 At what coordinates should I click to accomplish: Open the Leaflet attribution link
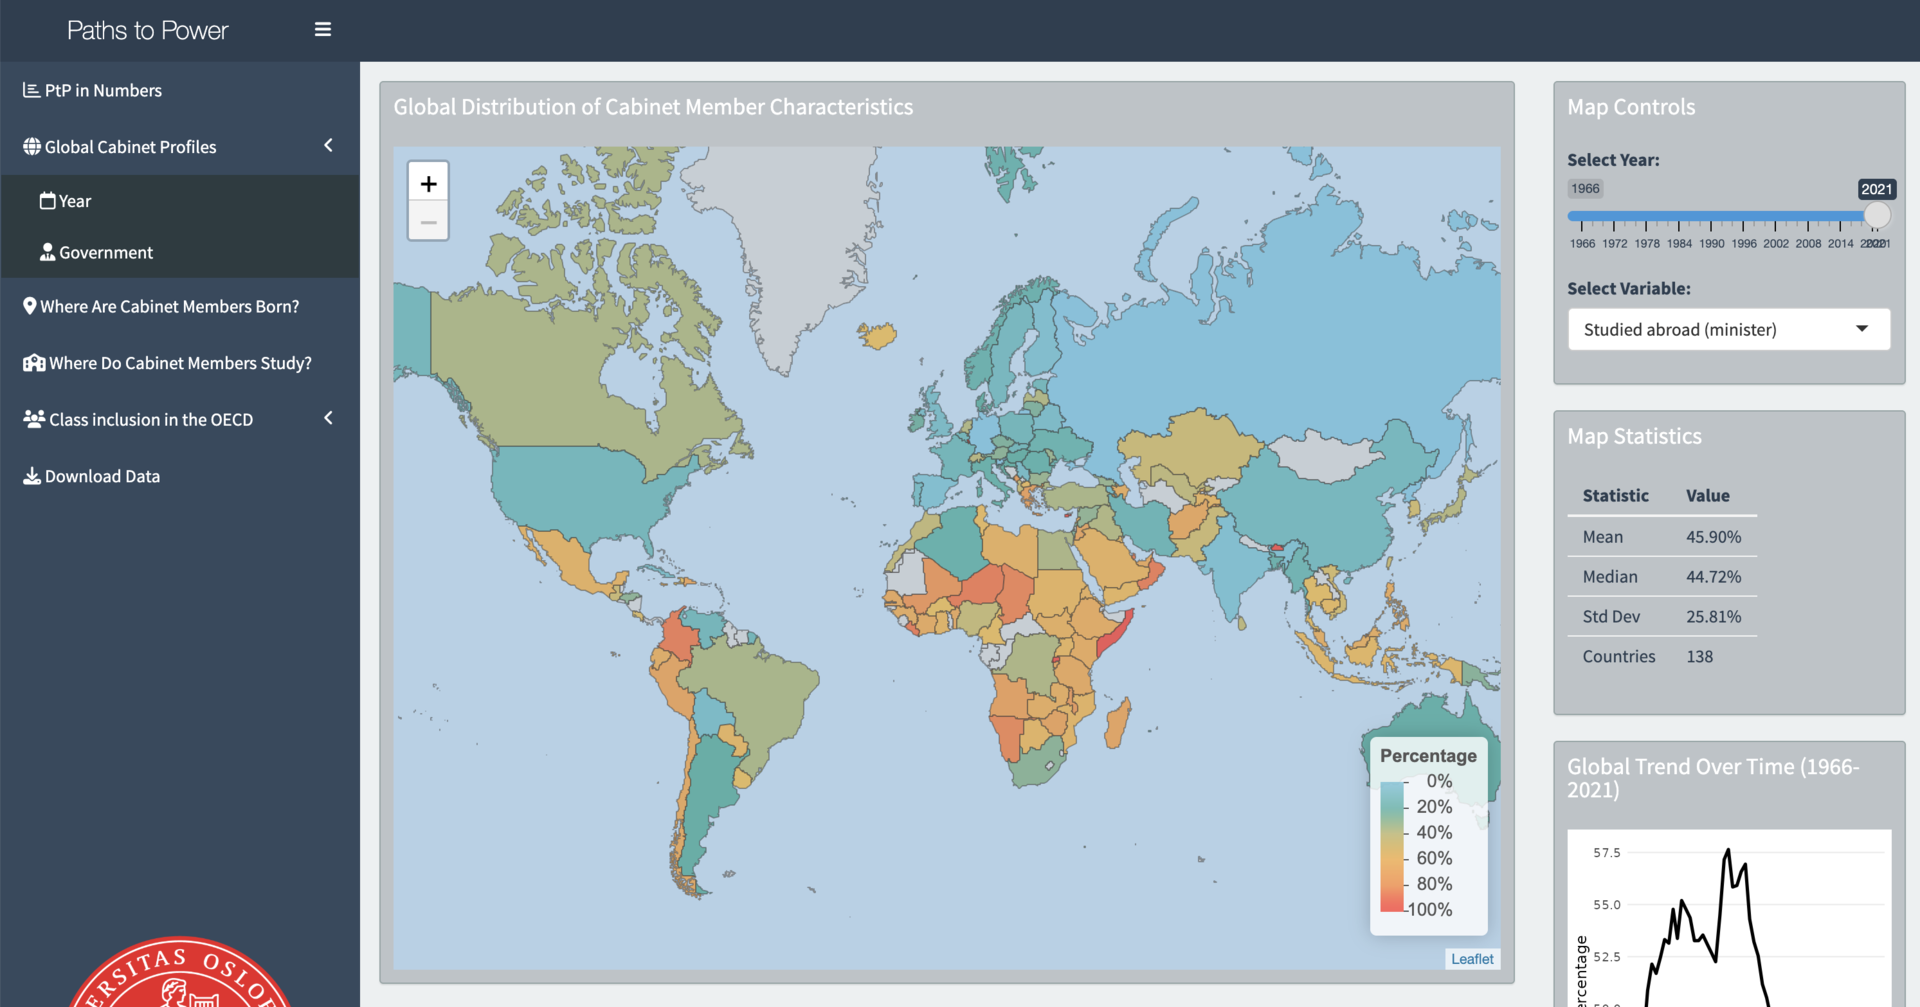pyautogui.click(x=1472, y=958)
